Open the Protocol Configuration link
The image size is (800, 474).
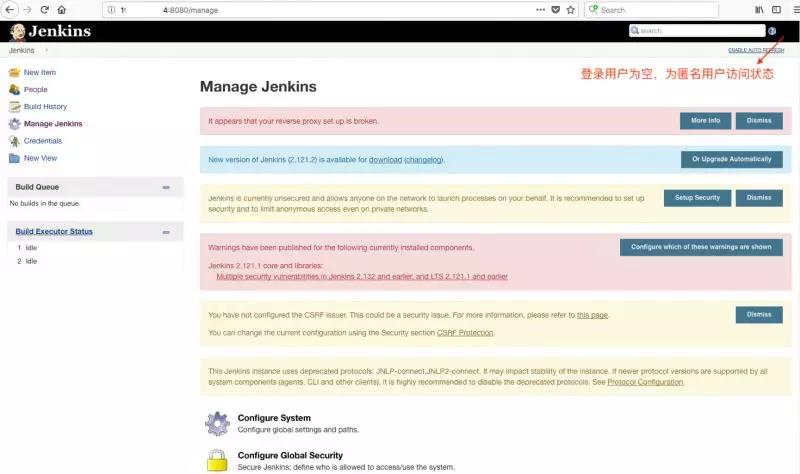[645, 382]
